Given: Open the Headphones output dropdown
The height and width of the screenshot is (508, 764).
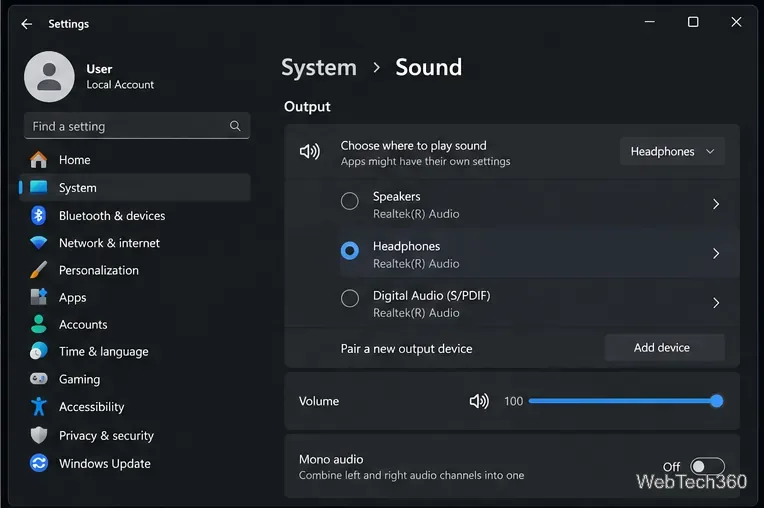Looking at the screenshot, I should [x=672, y=151].
